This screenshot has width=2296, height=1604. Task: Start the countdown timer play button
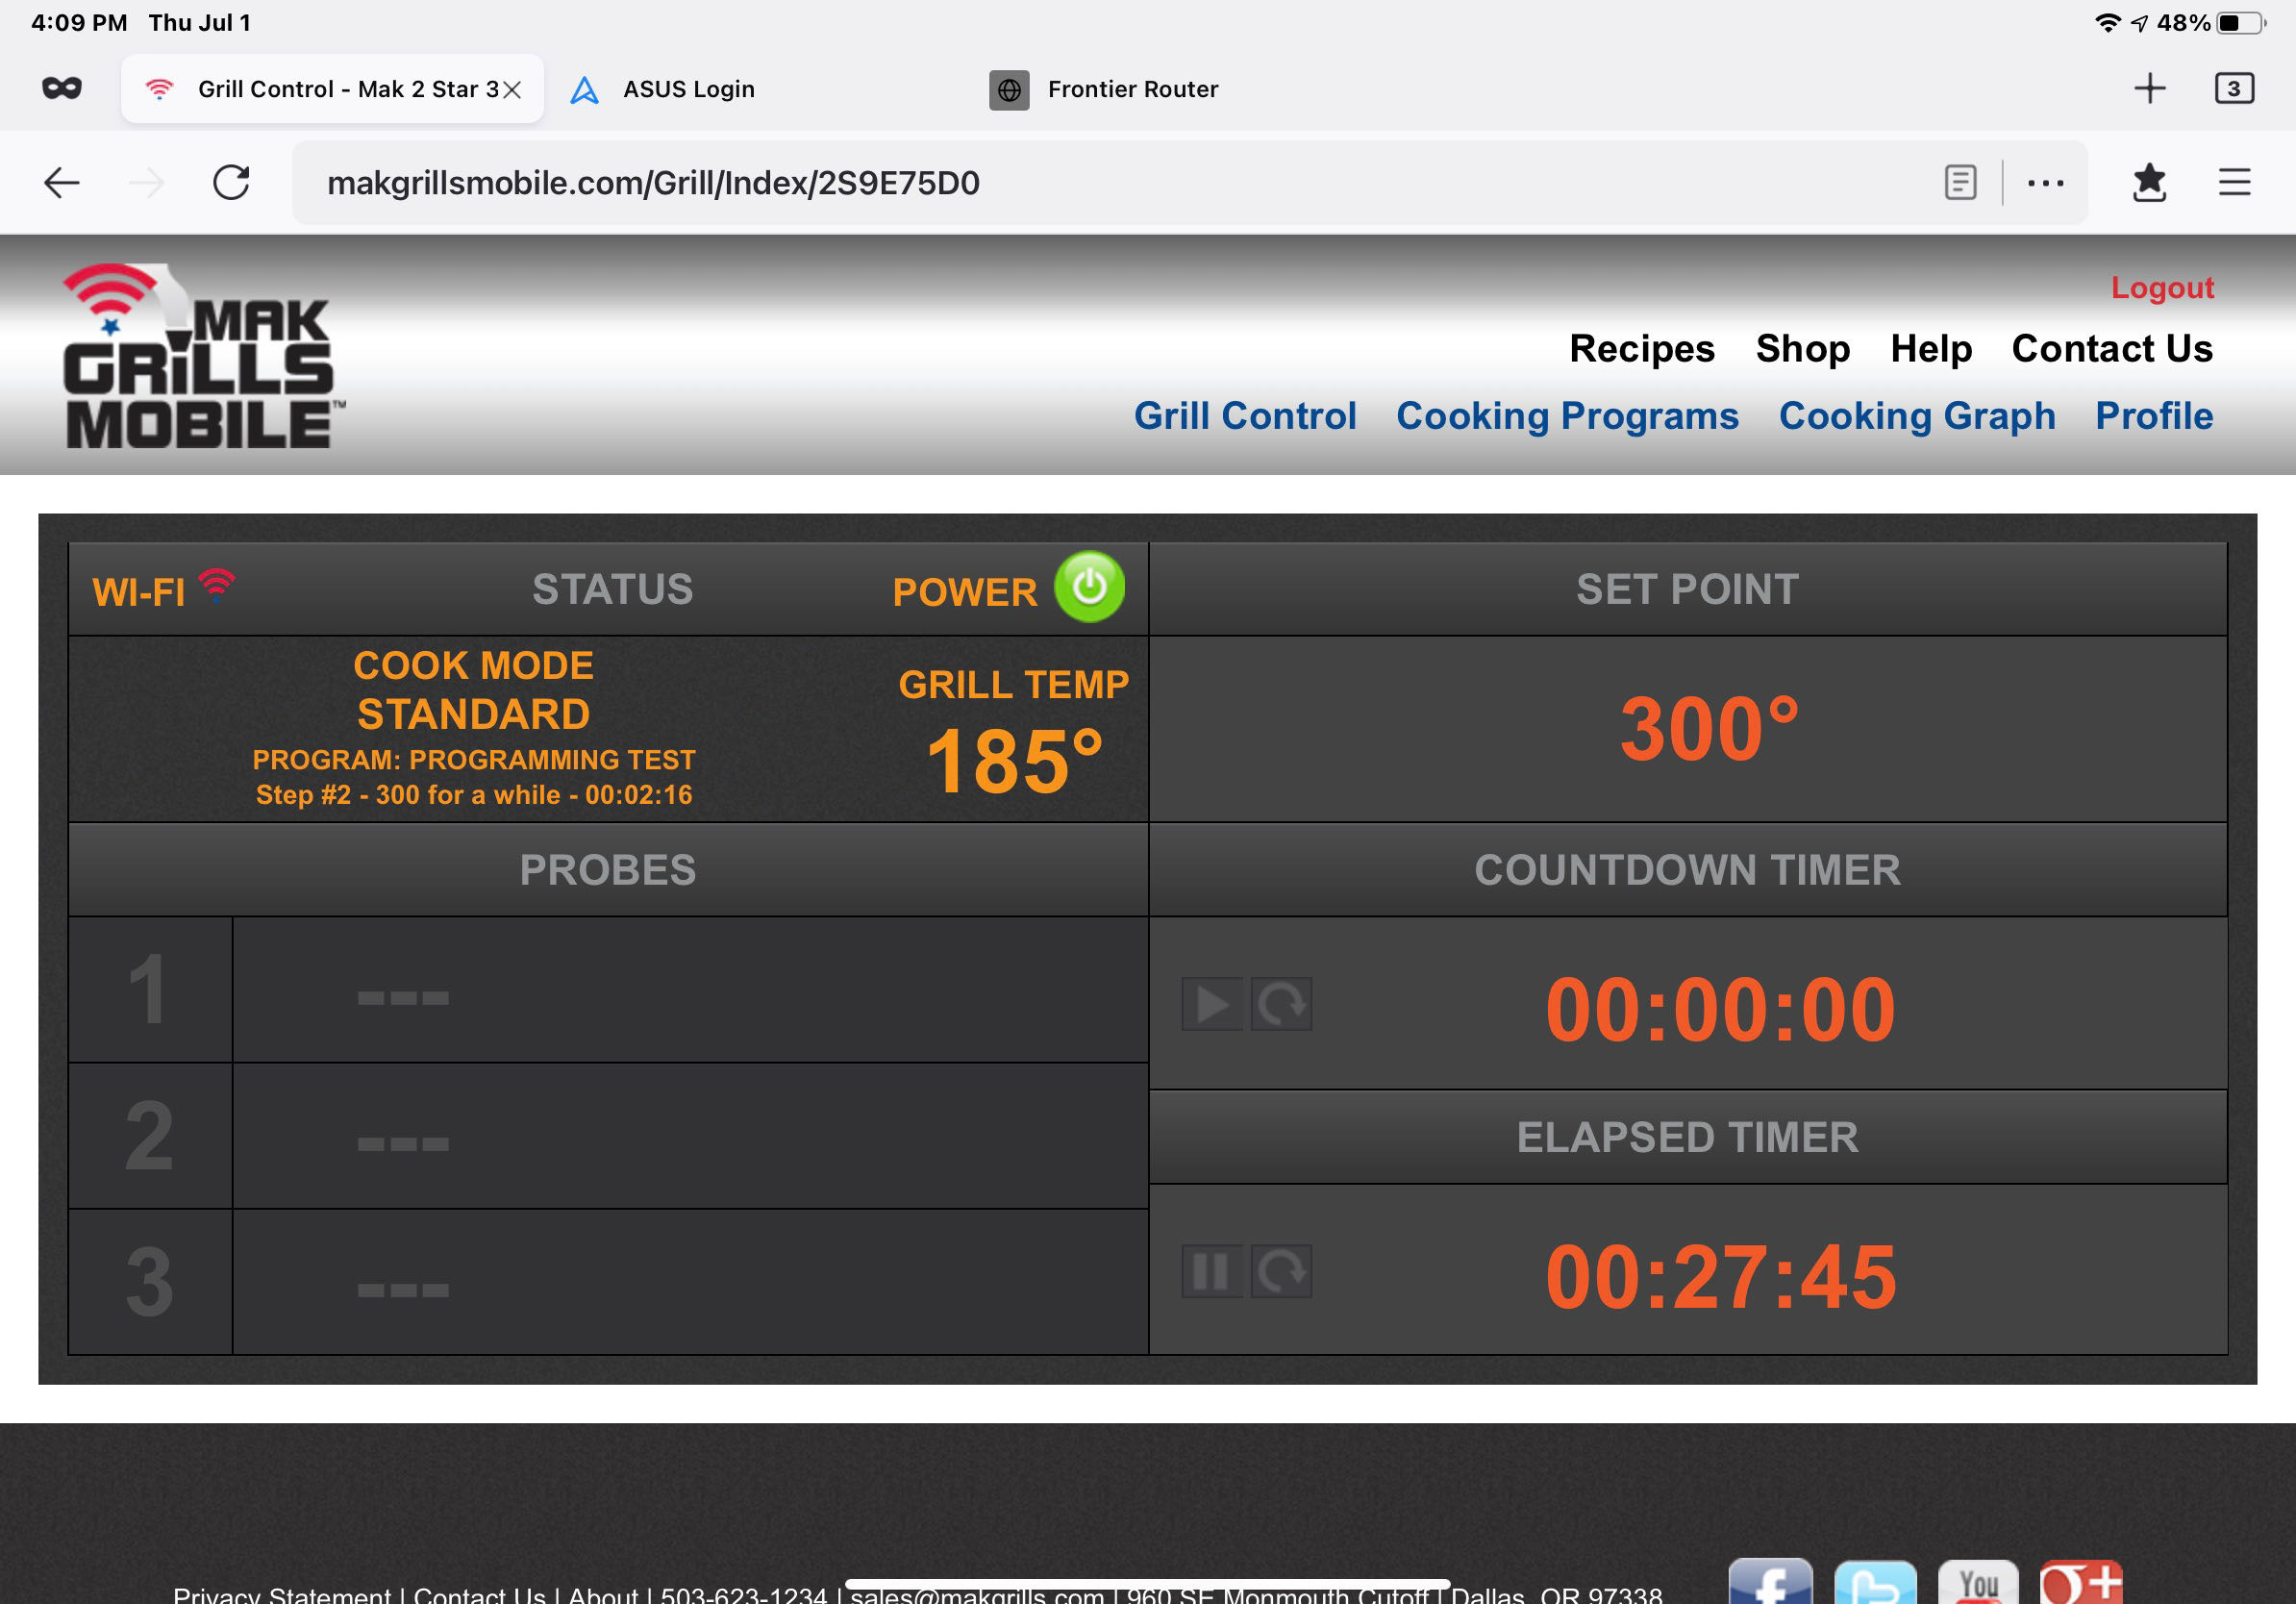pyautogui.click(x=1212, y=1004)
